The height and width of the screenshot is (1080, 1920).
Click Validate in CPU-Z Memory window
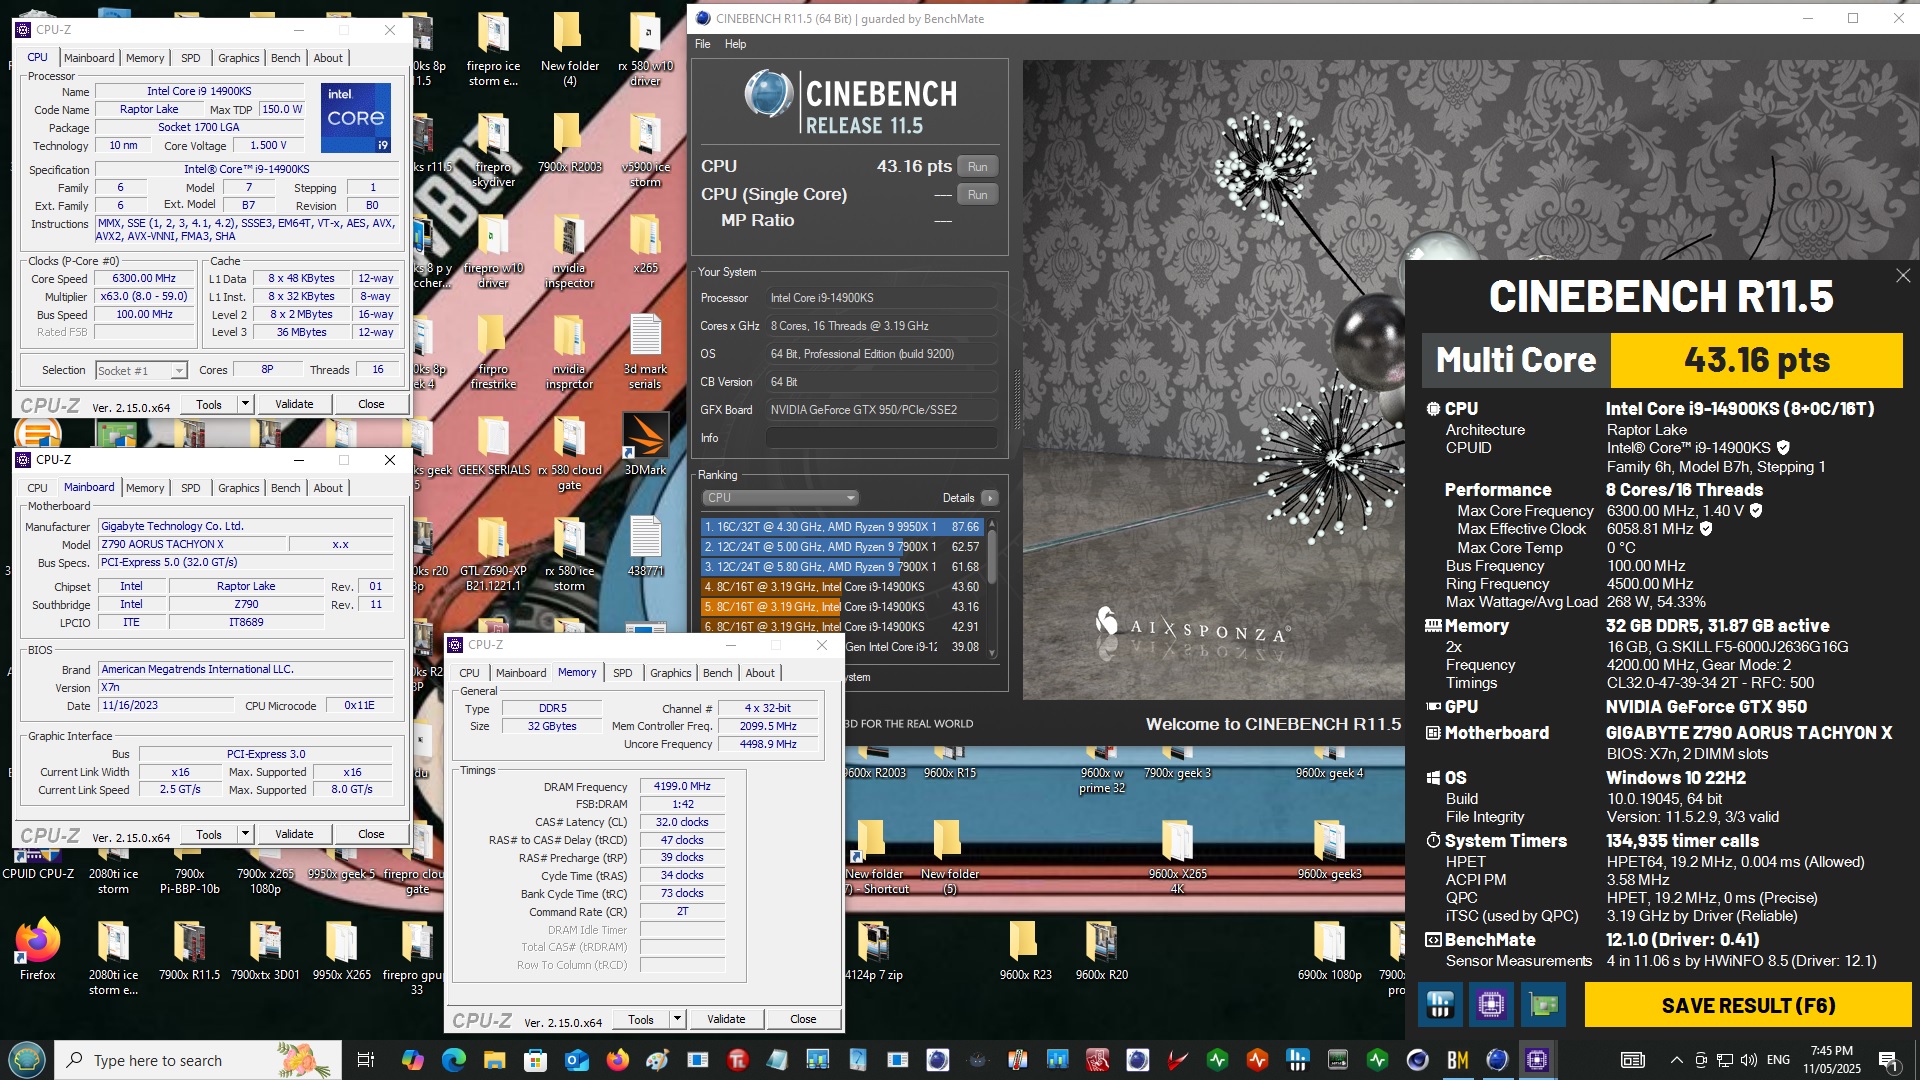726,1019
